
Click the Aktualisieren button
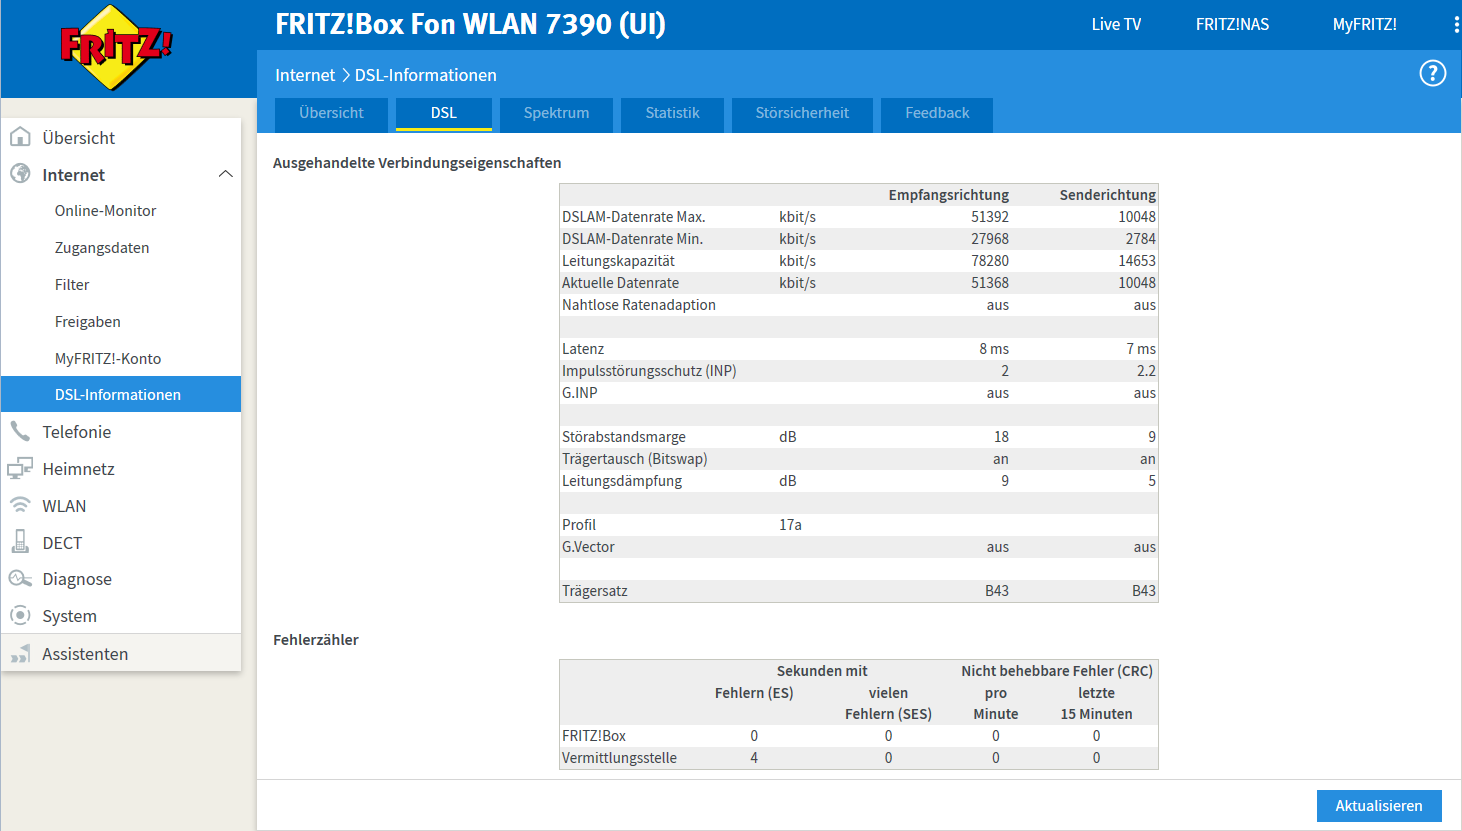1379,805
